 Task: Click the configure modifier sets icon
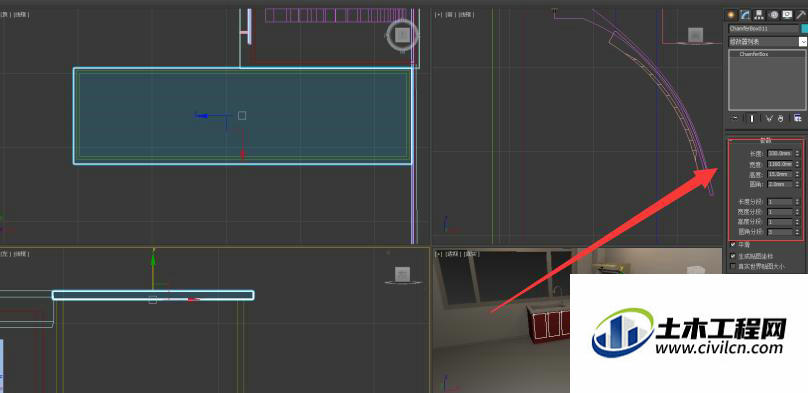click(x=798, y=118)
